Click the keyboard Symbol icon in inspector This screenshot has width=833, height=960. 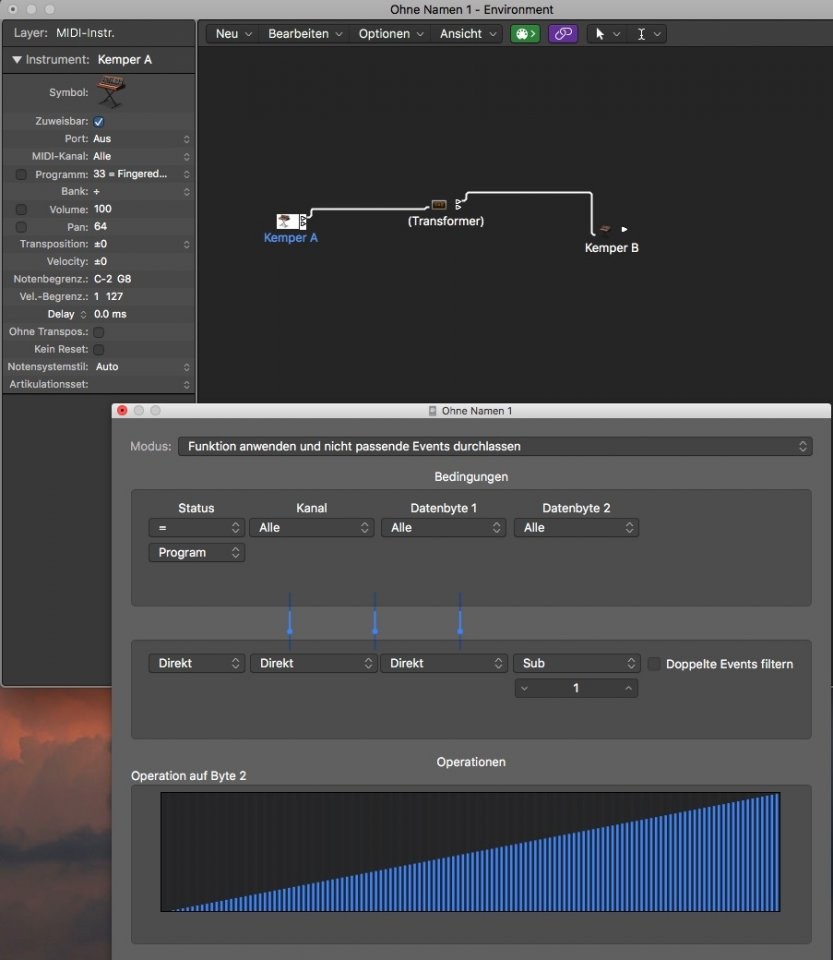coord(111,91)
